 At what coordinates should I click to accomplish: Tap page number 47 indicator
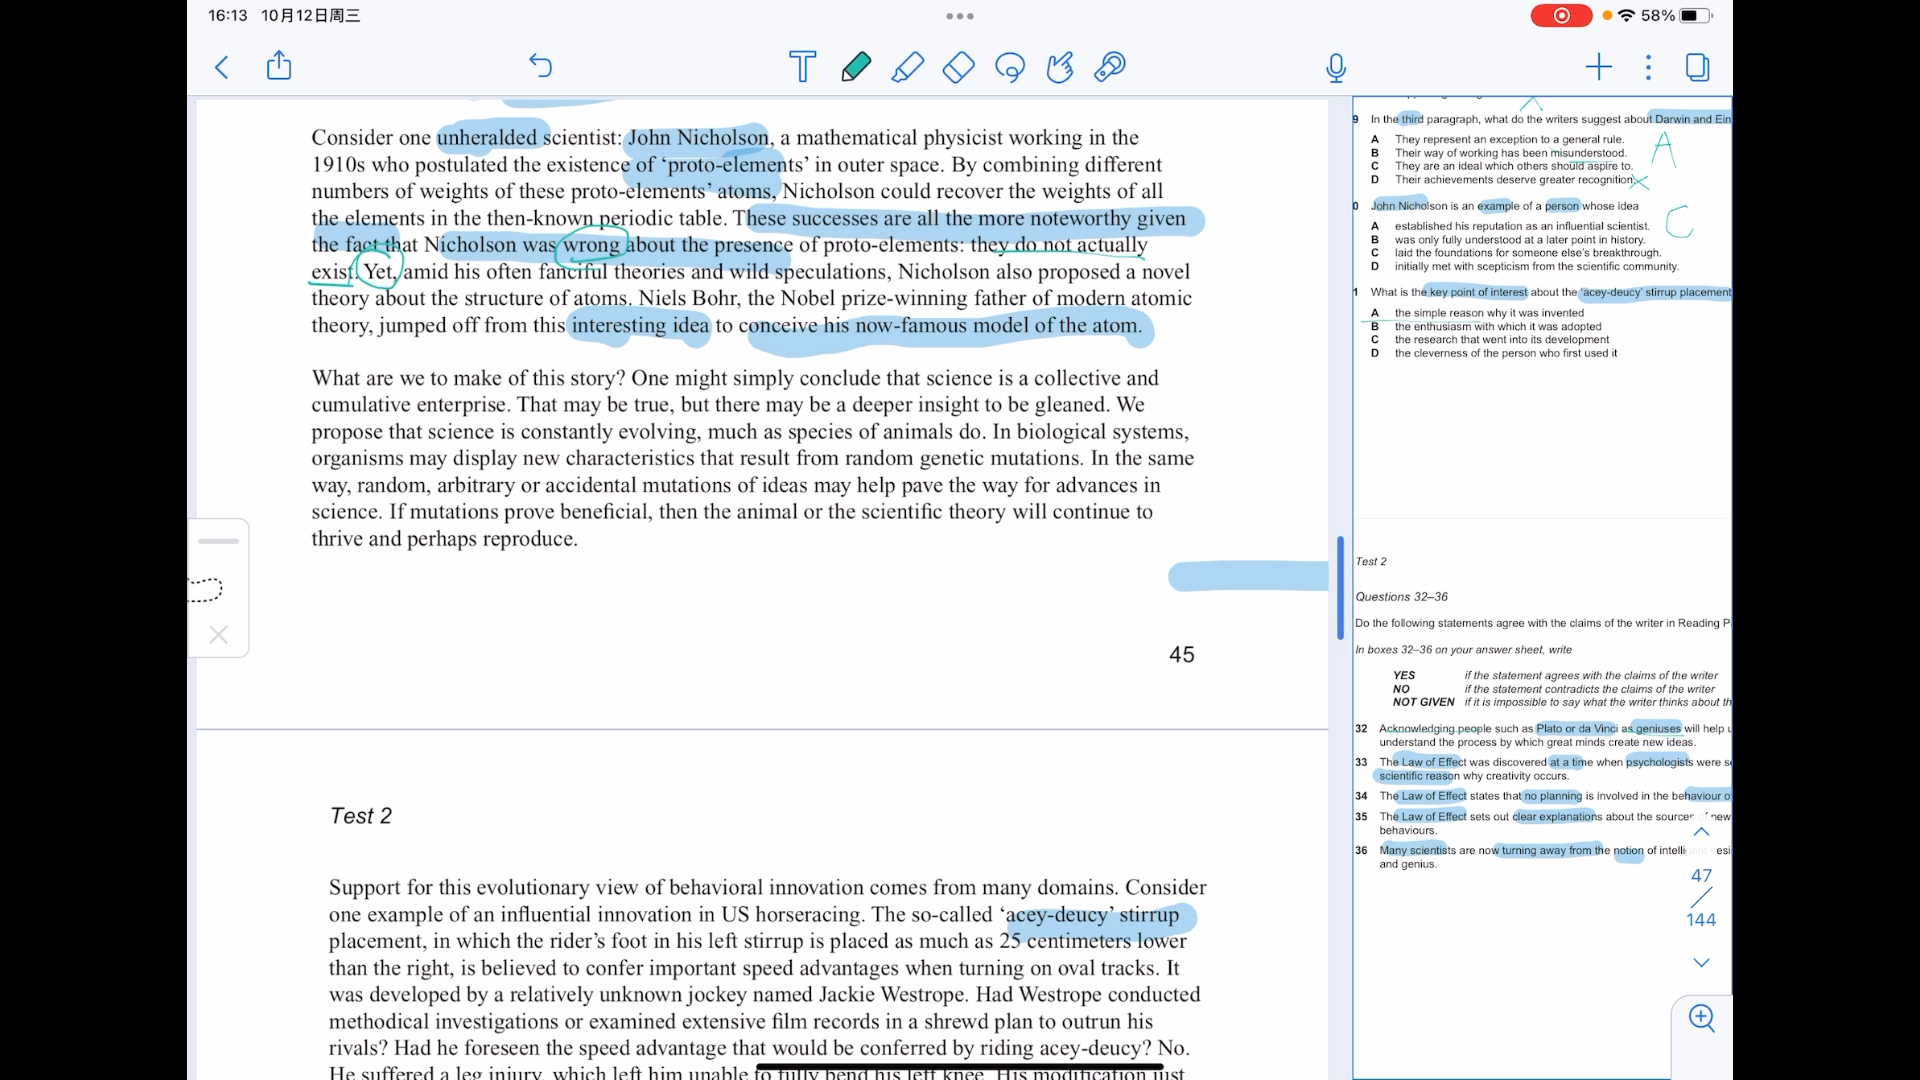pyautogui.click(x=1701, y=875)
